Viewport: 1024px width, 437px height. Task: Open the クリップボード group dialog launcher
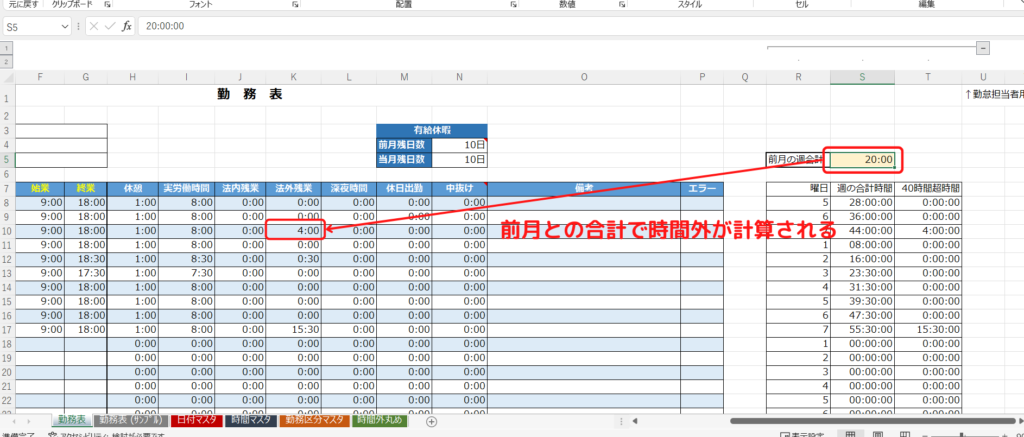click(107, 4)
